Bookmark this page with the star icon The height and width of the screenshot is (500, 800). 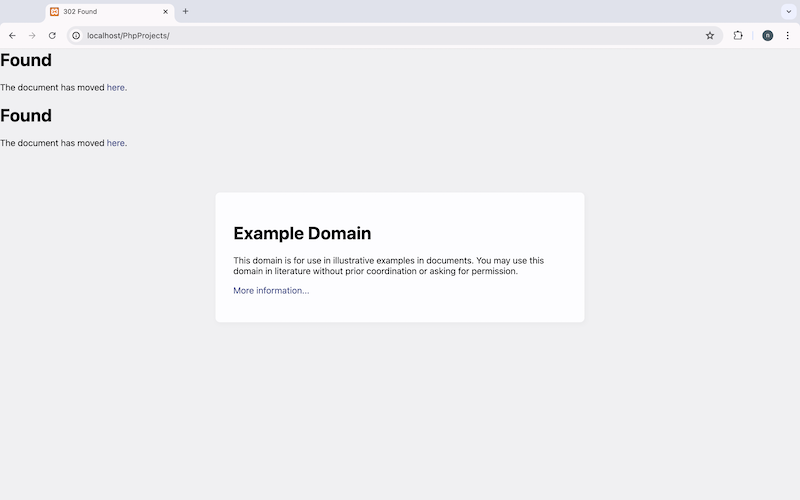[x=710, y=36]
